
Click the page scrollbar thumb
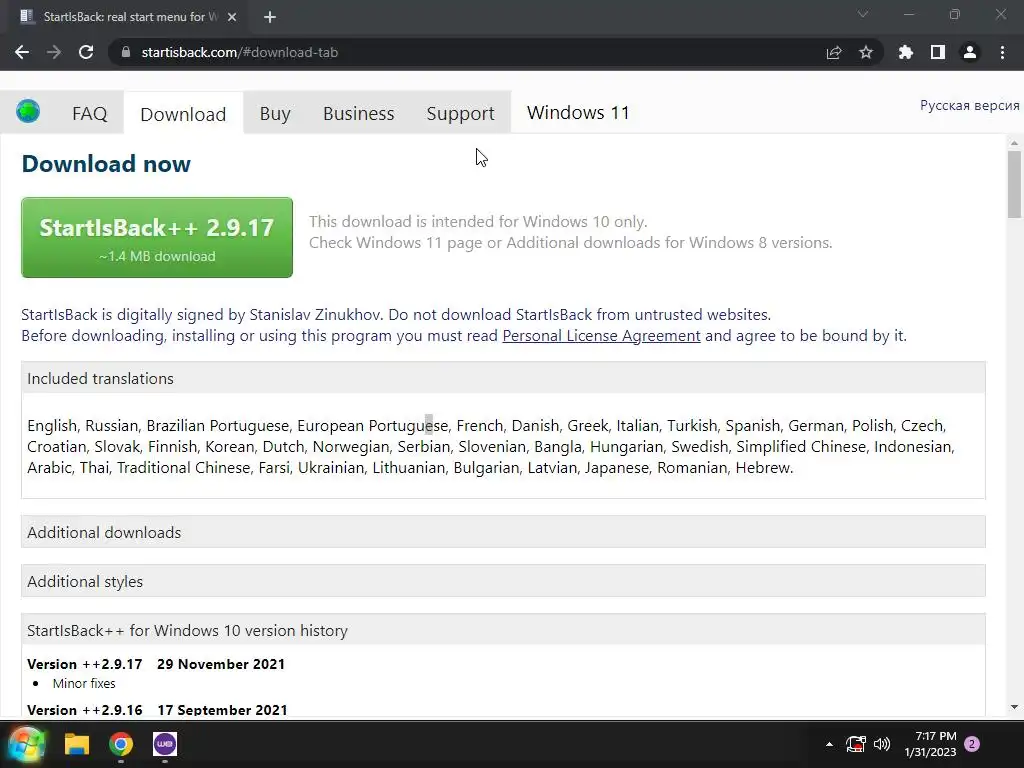1014,184
